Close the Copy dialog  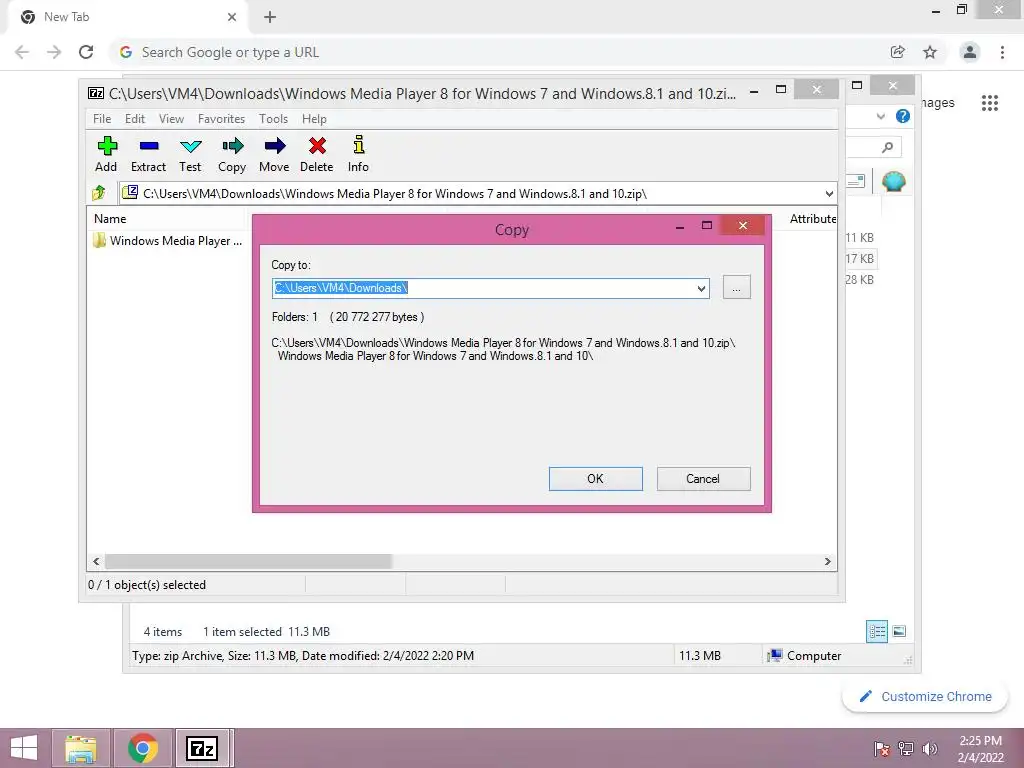[743, 225]
